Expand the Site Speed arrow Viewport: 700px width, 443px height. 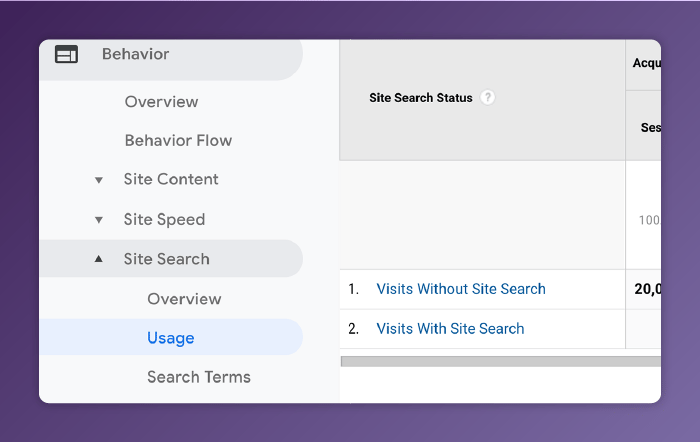click(x=98, y=220)
